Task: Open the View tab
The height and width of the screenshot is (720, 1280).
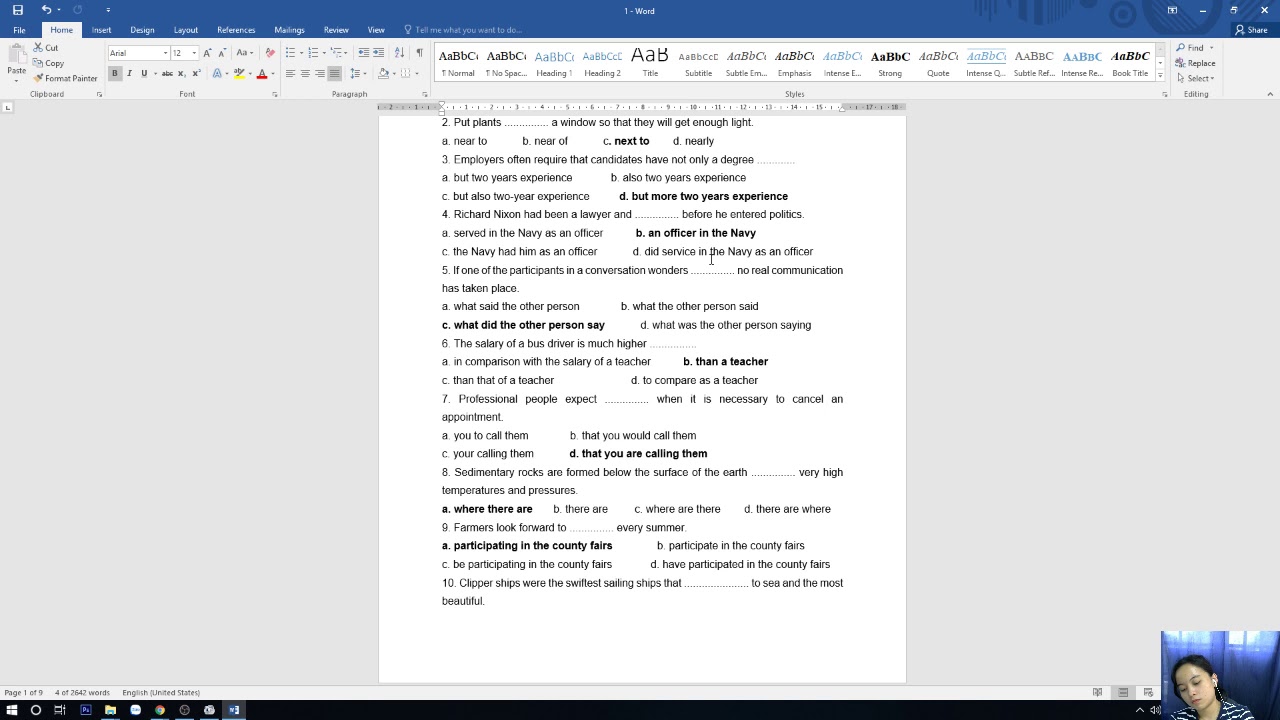Action: [376, 30]
